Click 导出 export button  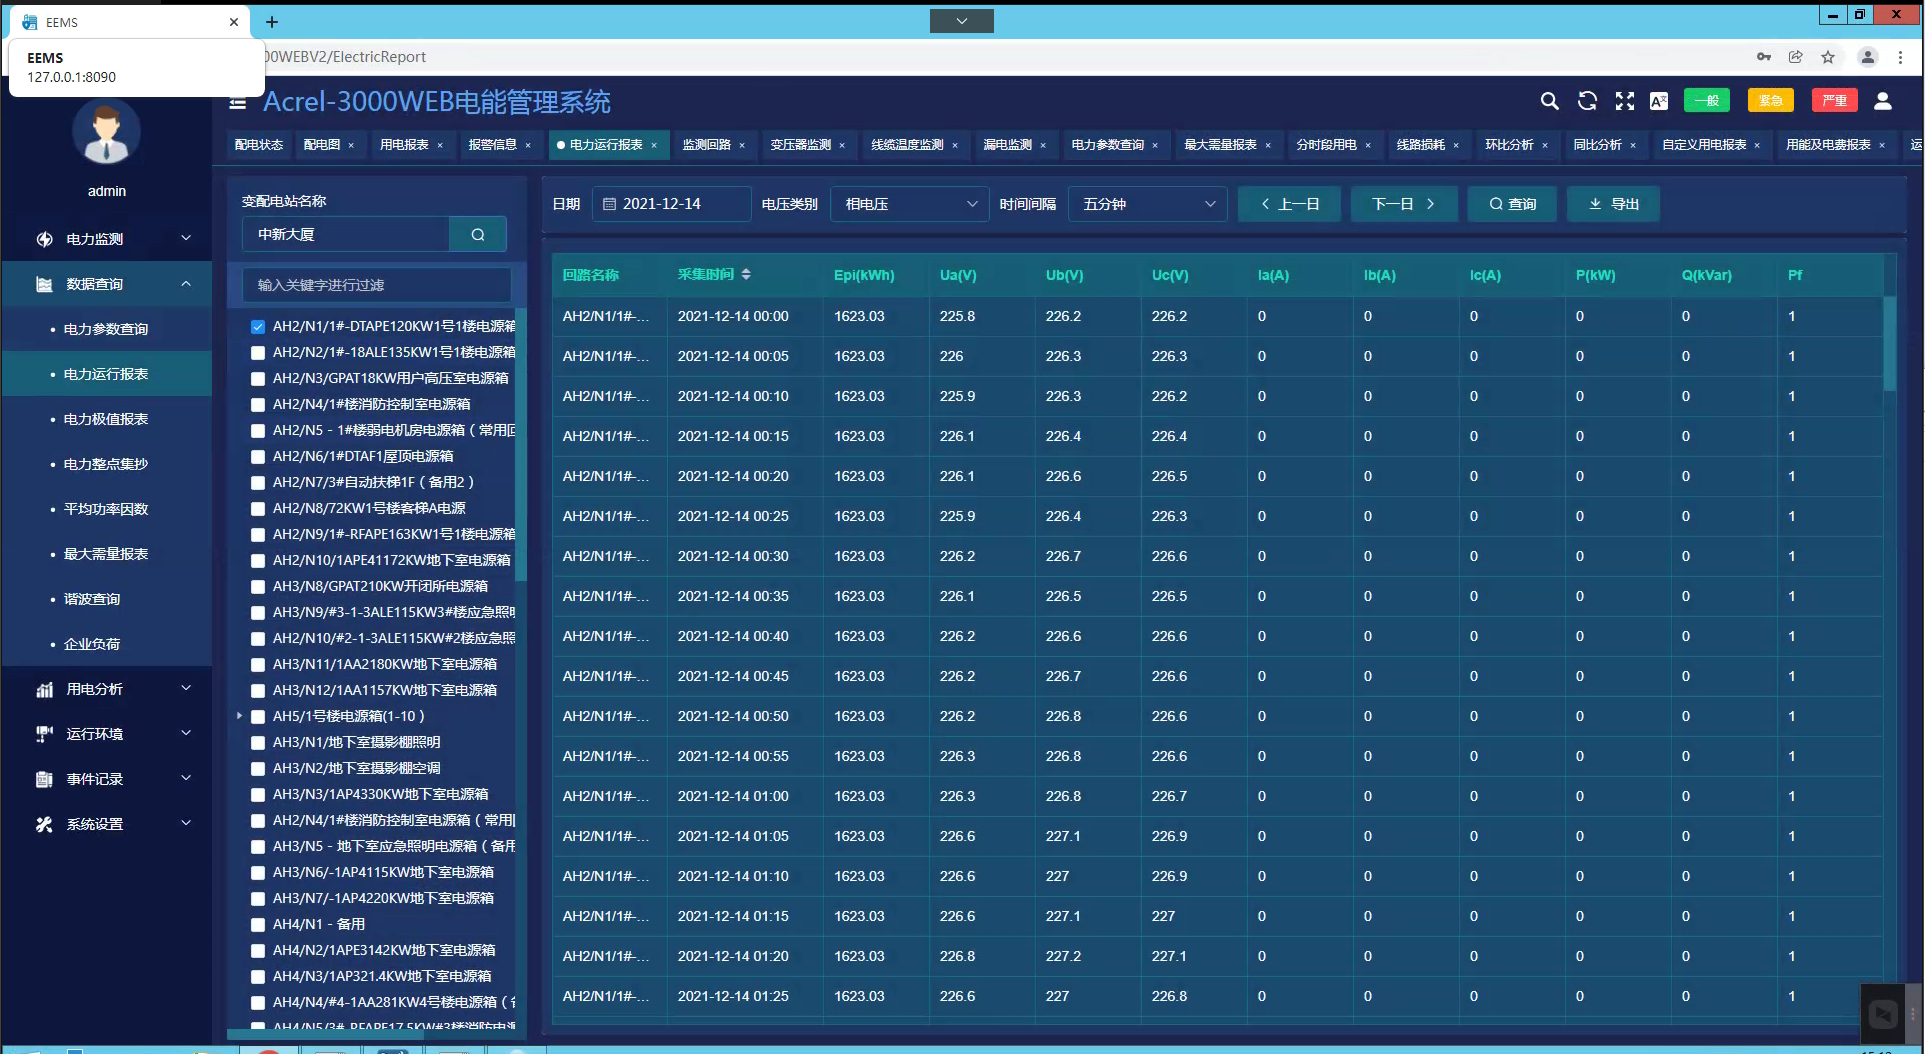coord(1614,204)
